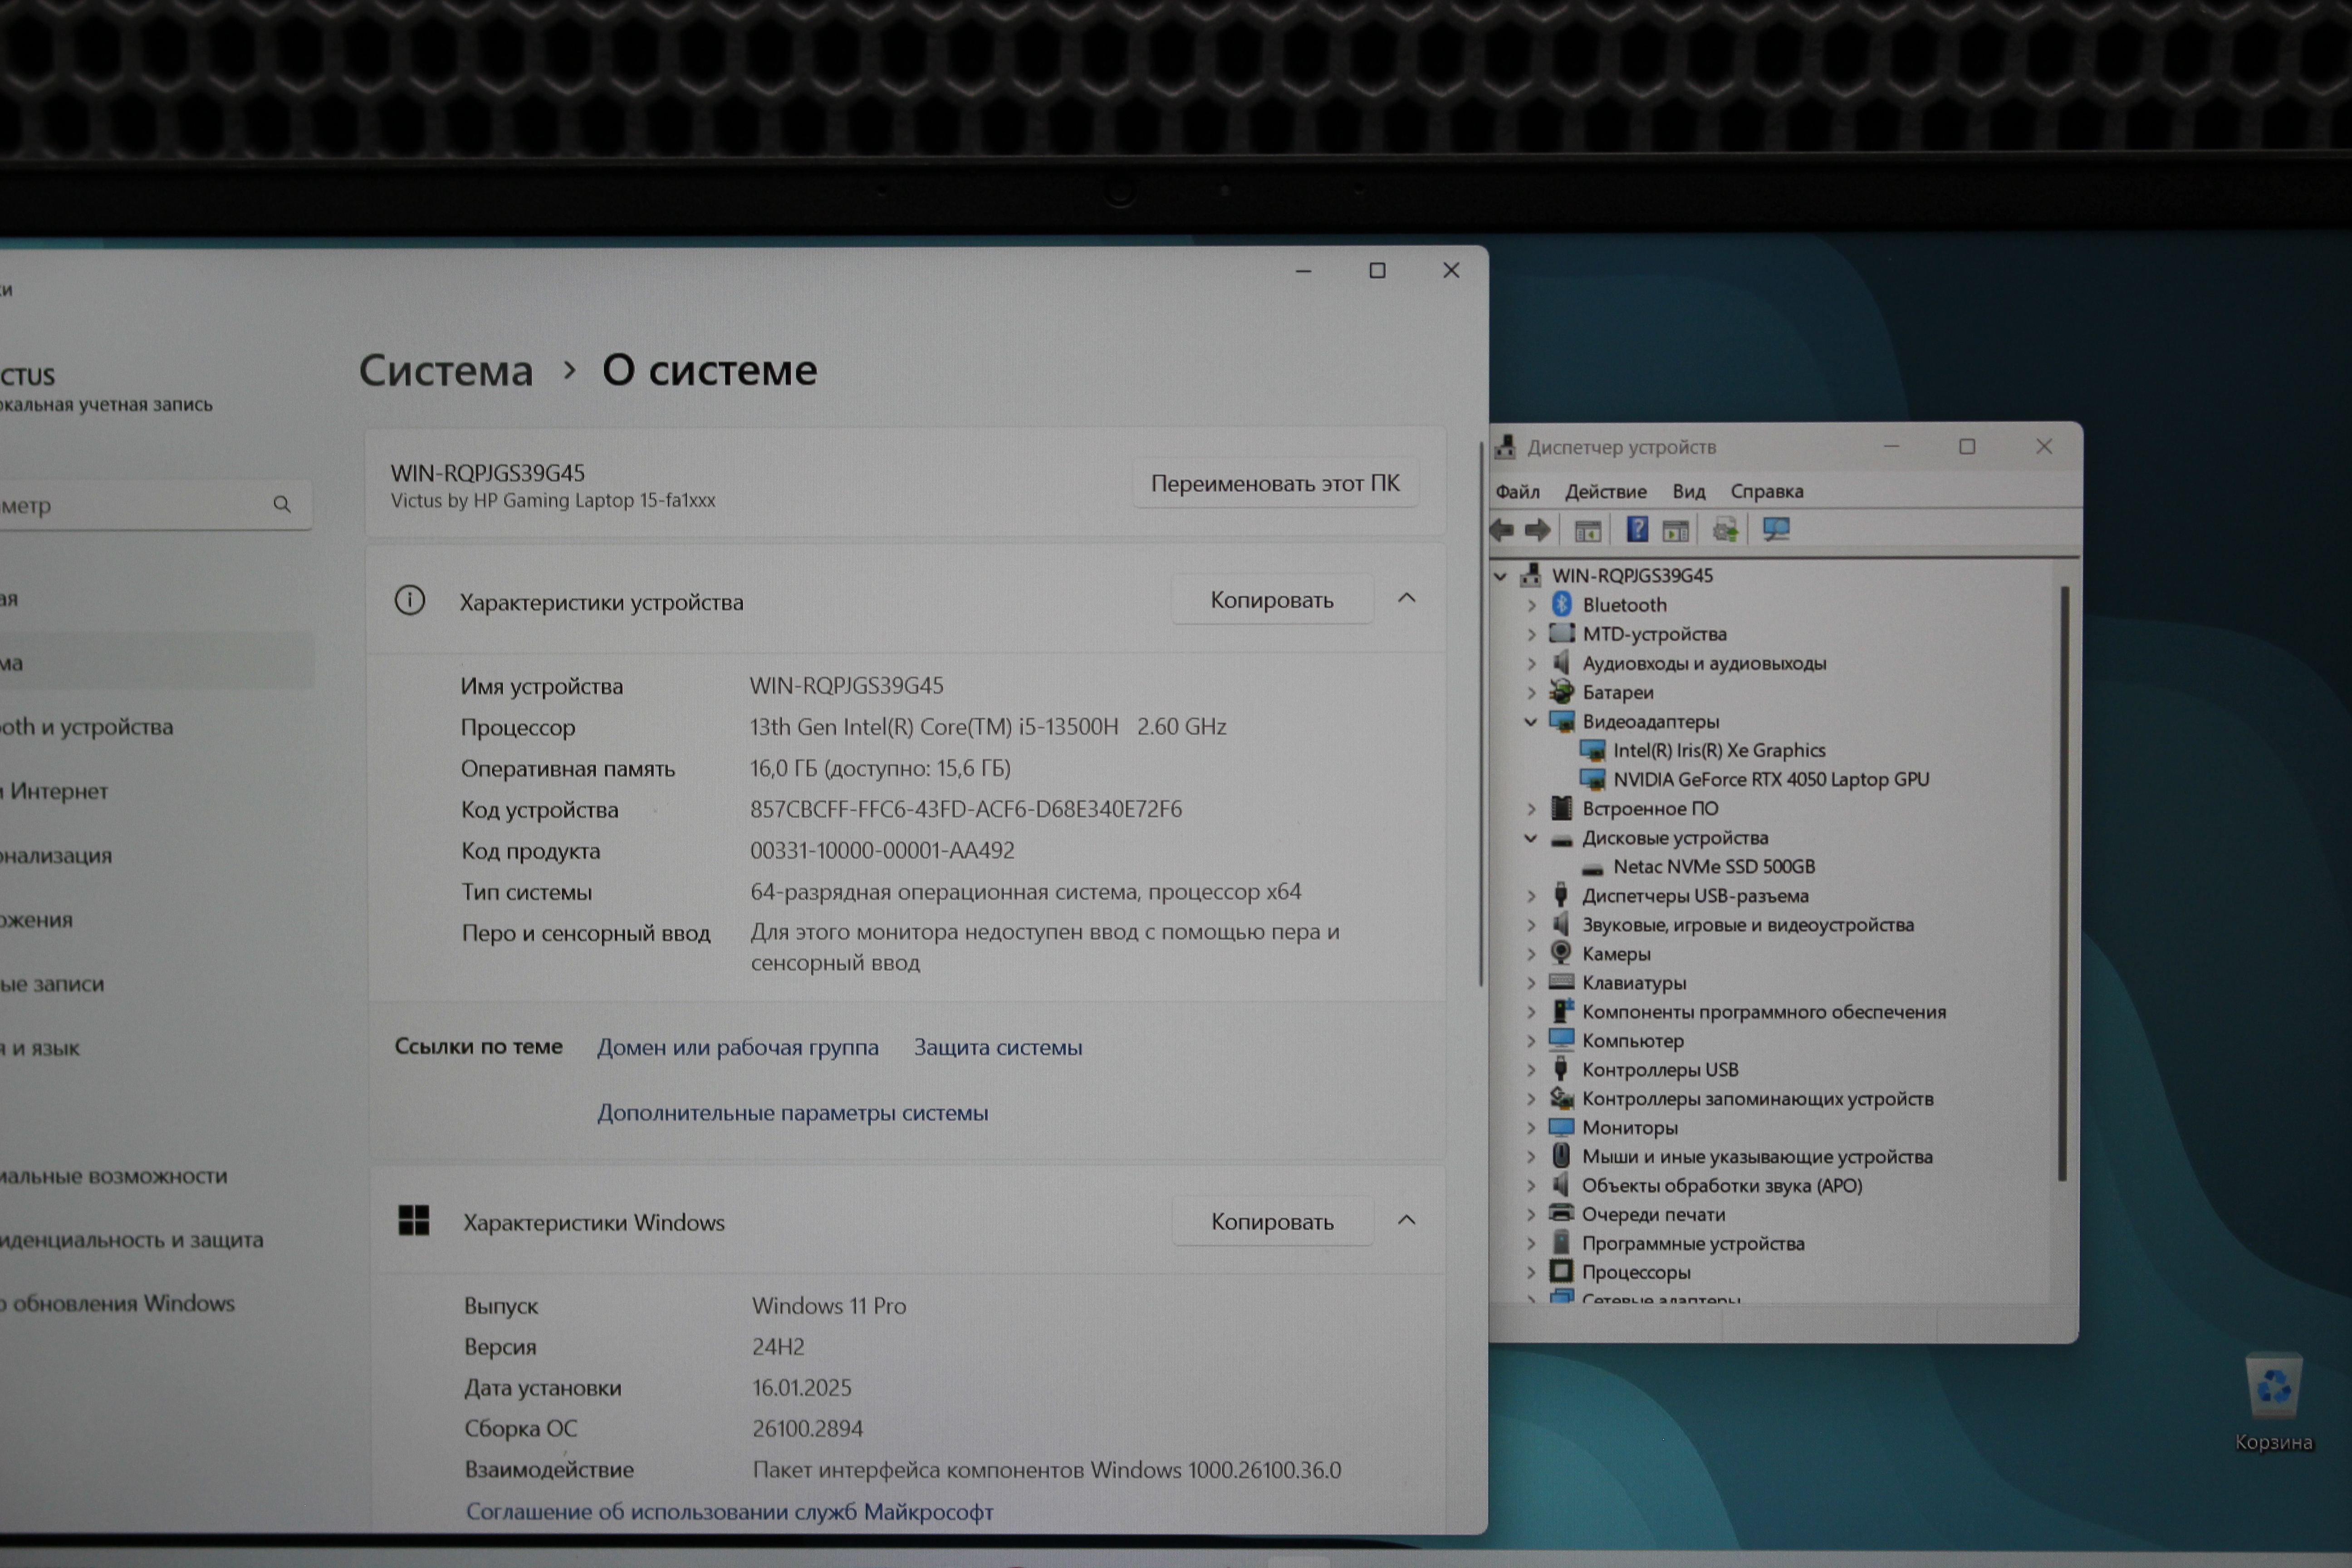Screen dimensions: 2352x1568
Task: Collapse the Видеоадаптеры node
Action: 1530,721
